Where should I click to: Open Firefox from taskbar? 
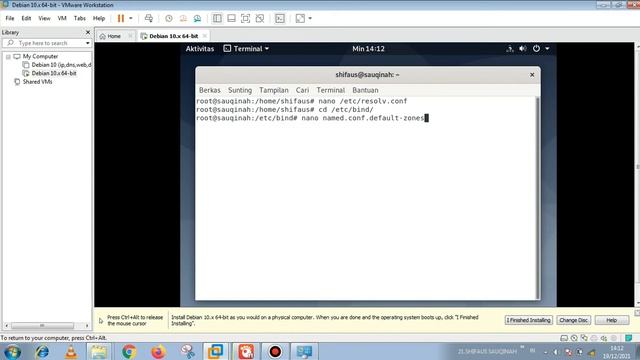(x=158, y=352)
